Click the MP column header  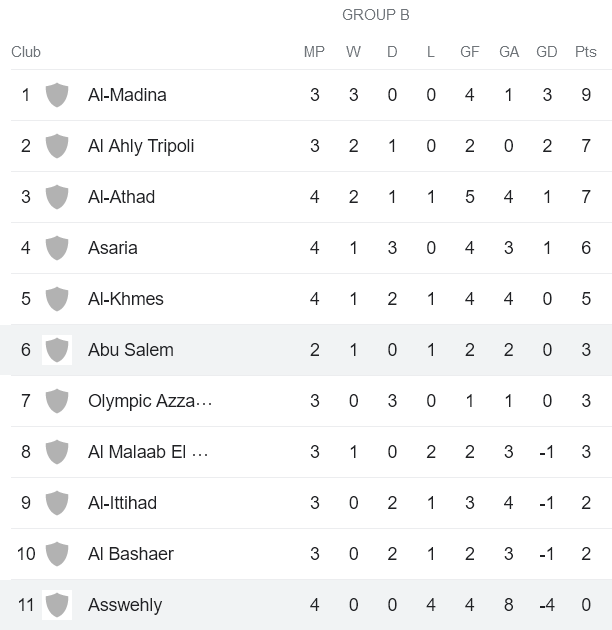314,52
